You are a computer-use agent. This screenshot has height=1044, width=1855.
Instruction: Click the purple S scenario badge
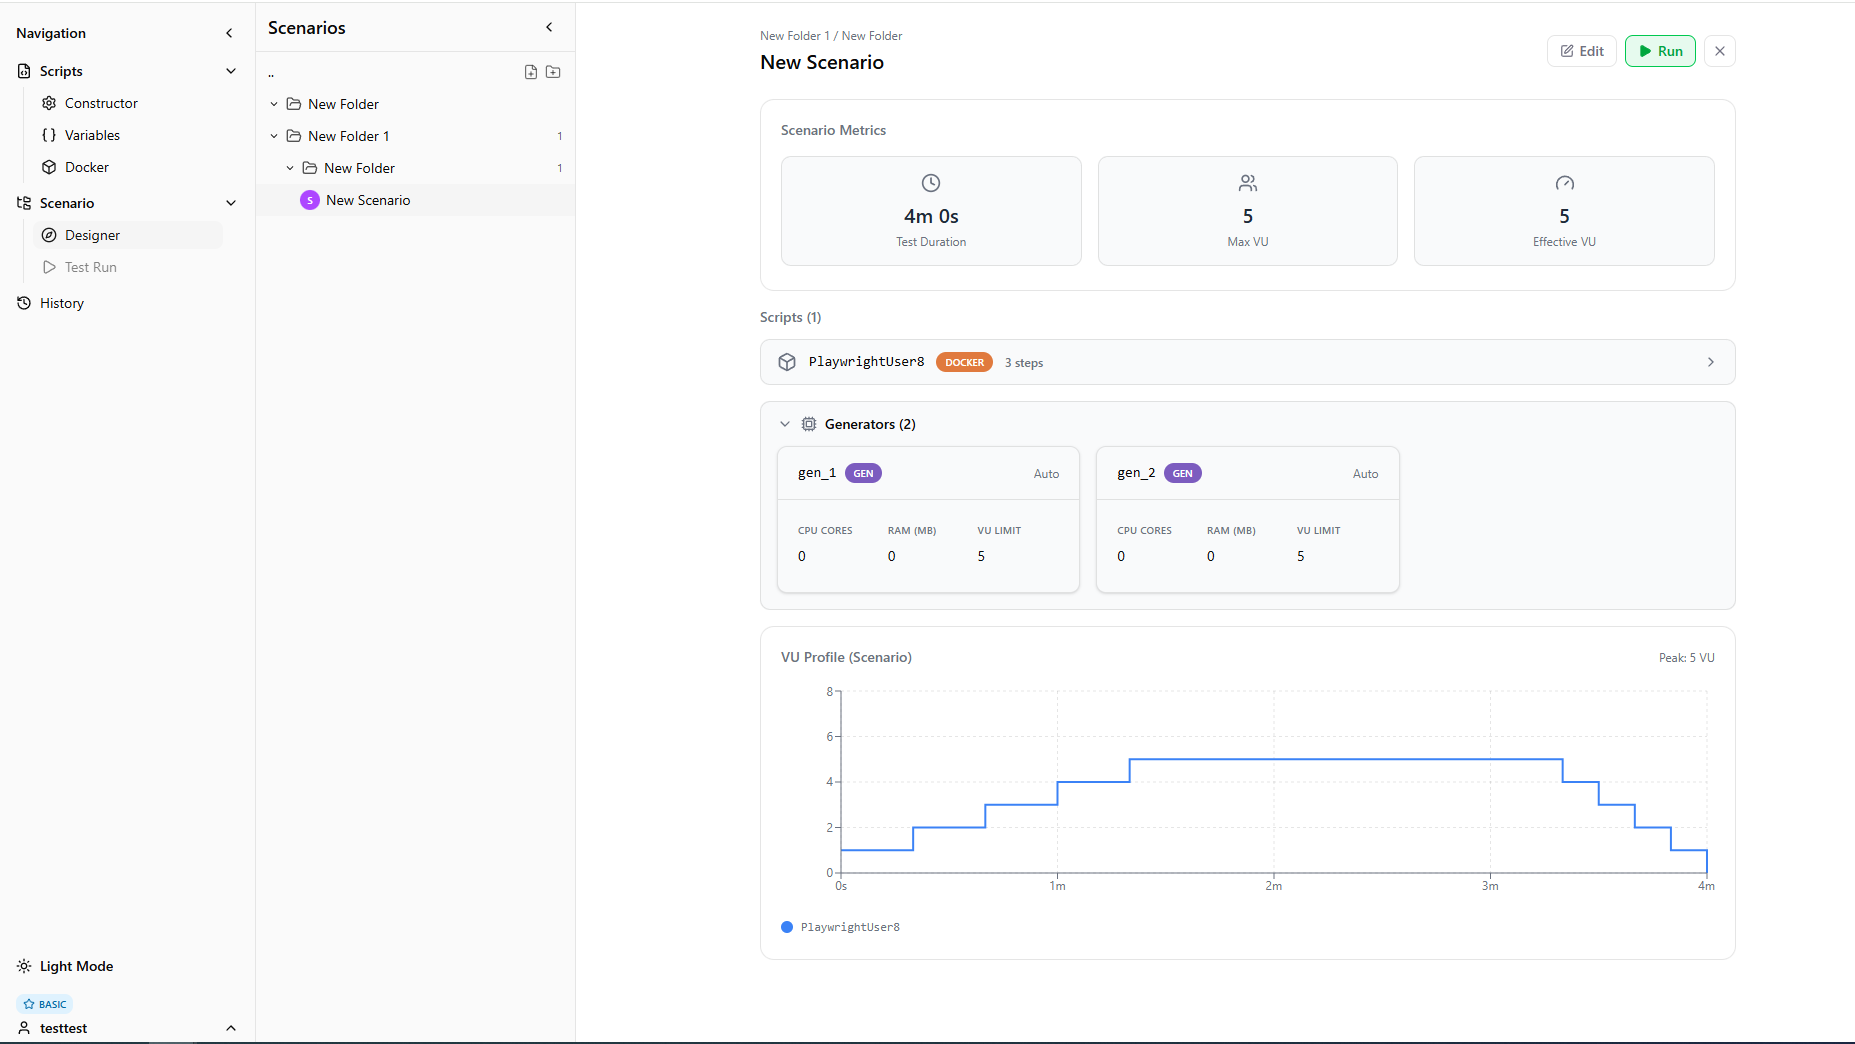click(x=310, y=200)
